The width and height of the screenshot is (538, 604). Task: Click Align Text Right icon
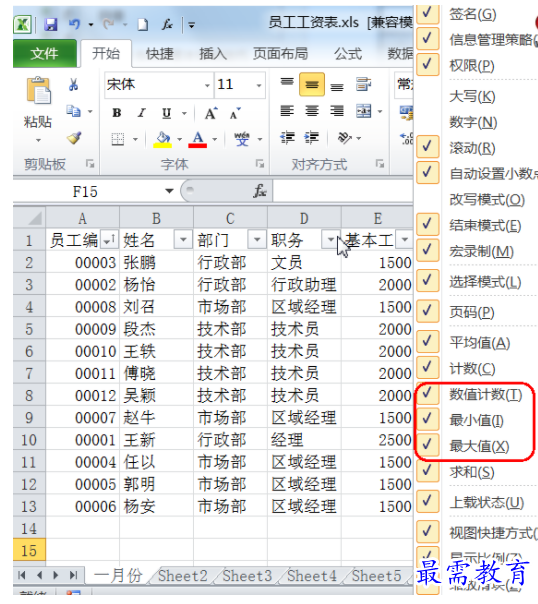tap(337, 111)
